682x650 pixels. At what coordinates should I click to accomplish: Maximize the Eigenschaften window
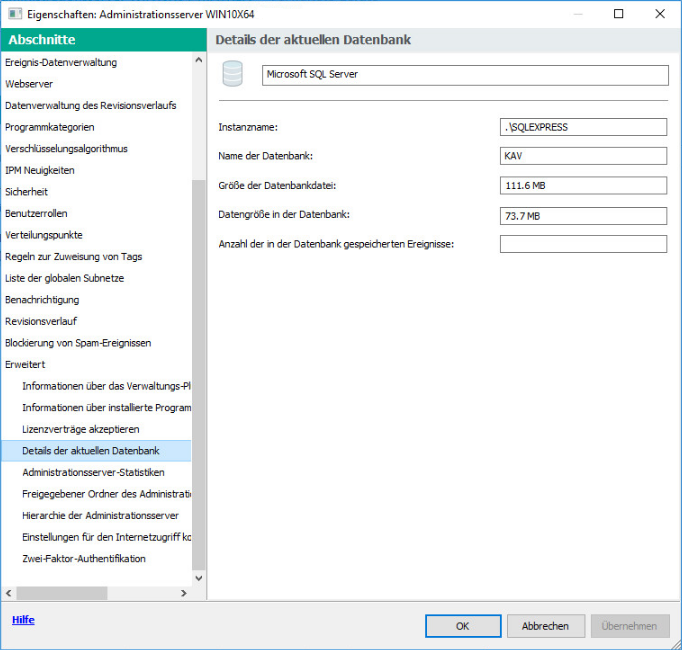(x=618, y=14)
